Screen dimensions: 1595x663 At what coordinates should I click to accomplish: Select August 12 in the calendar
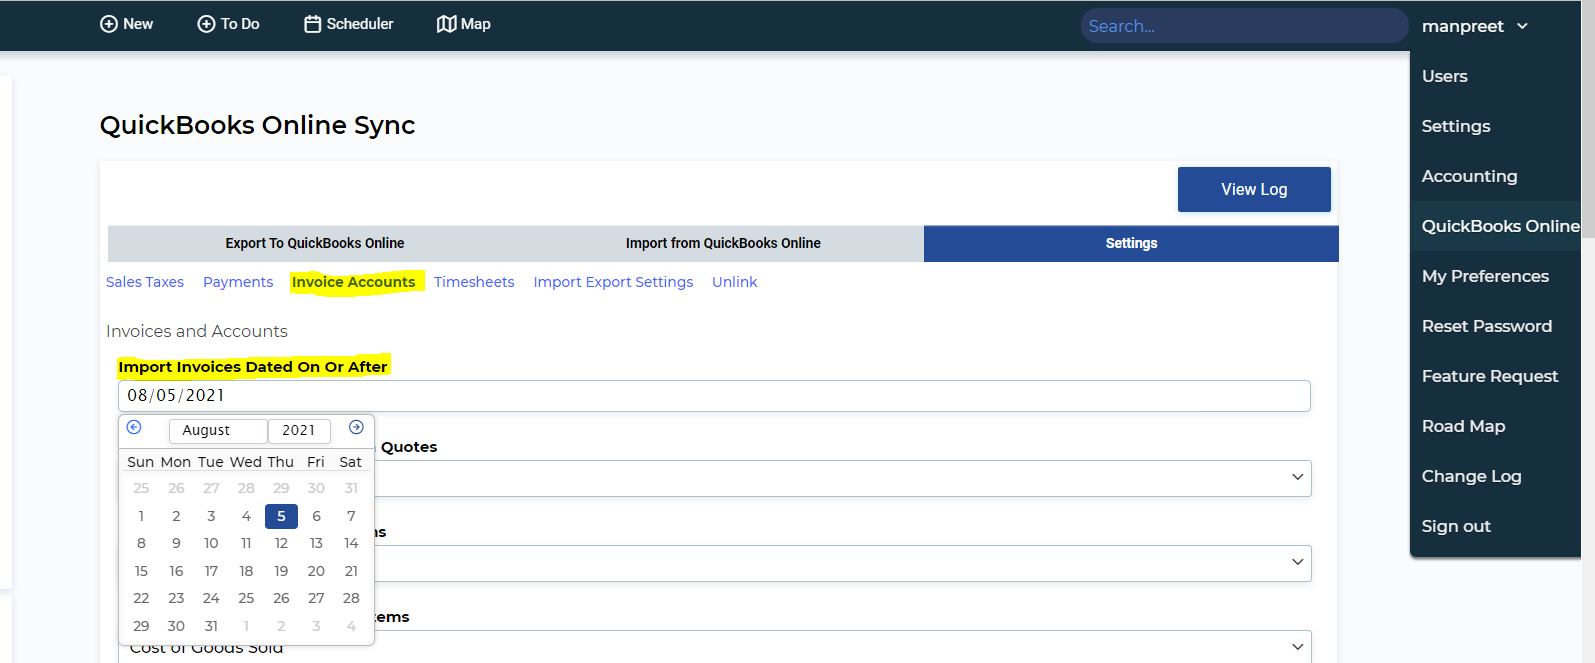pos(281,543)
